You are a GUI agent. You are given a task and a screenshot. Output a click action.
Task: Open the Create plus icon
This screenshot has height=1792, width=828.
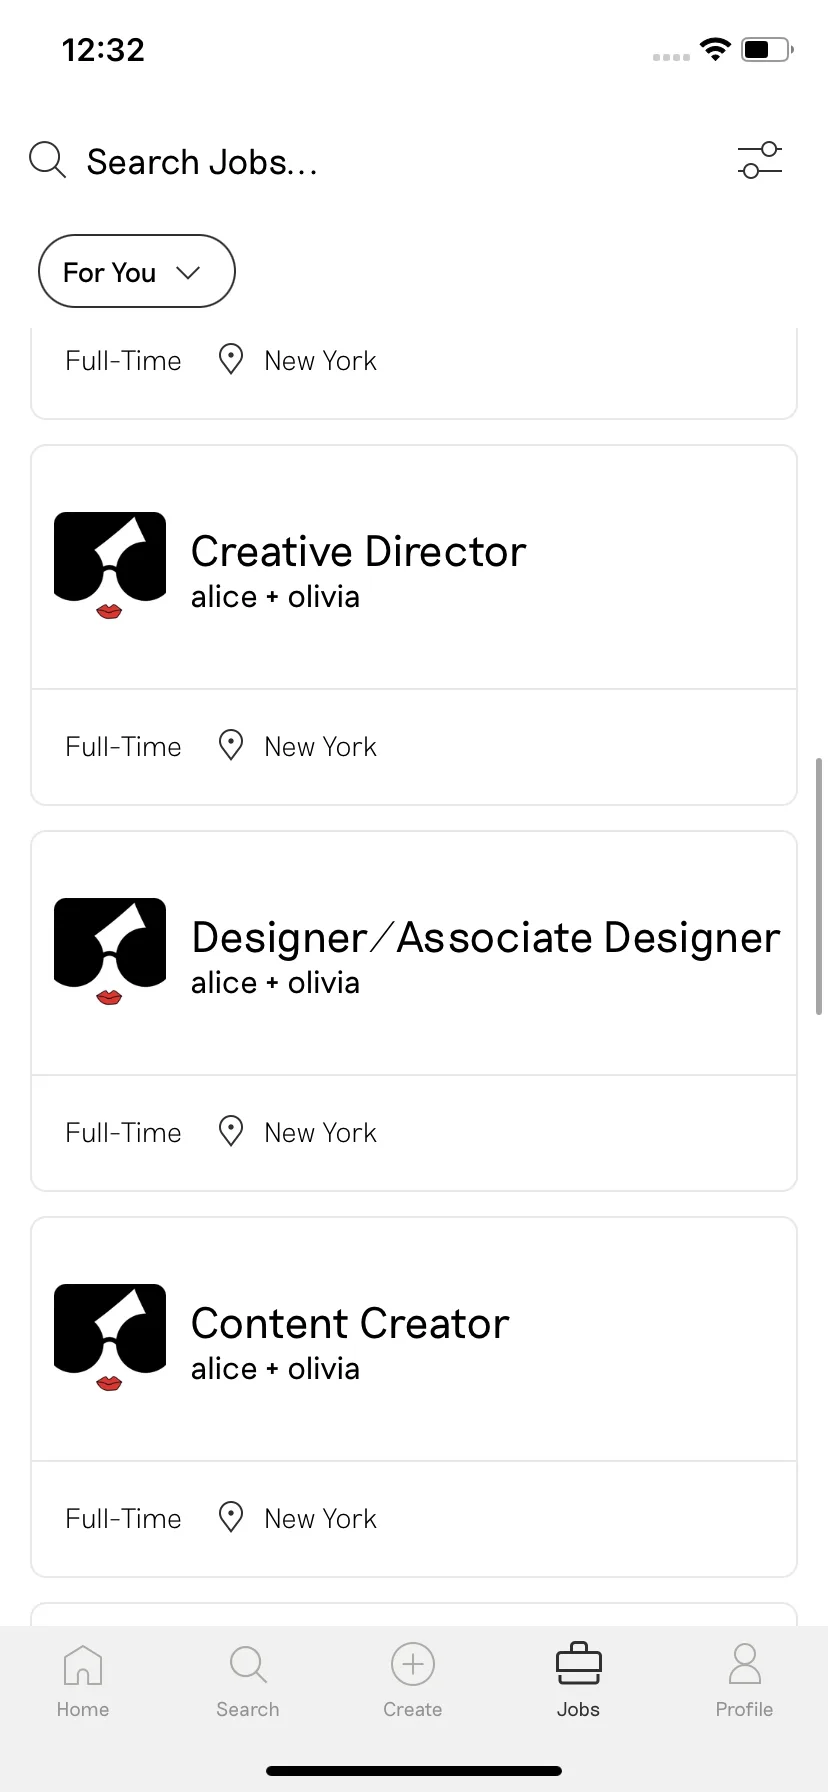click(x=413, y=1665)
